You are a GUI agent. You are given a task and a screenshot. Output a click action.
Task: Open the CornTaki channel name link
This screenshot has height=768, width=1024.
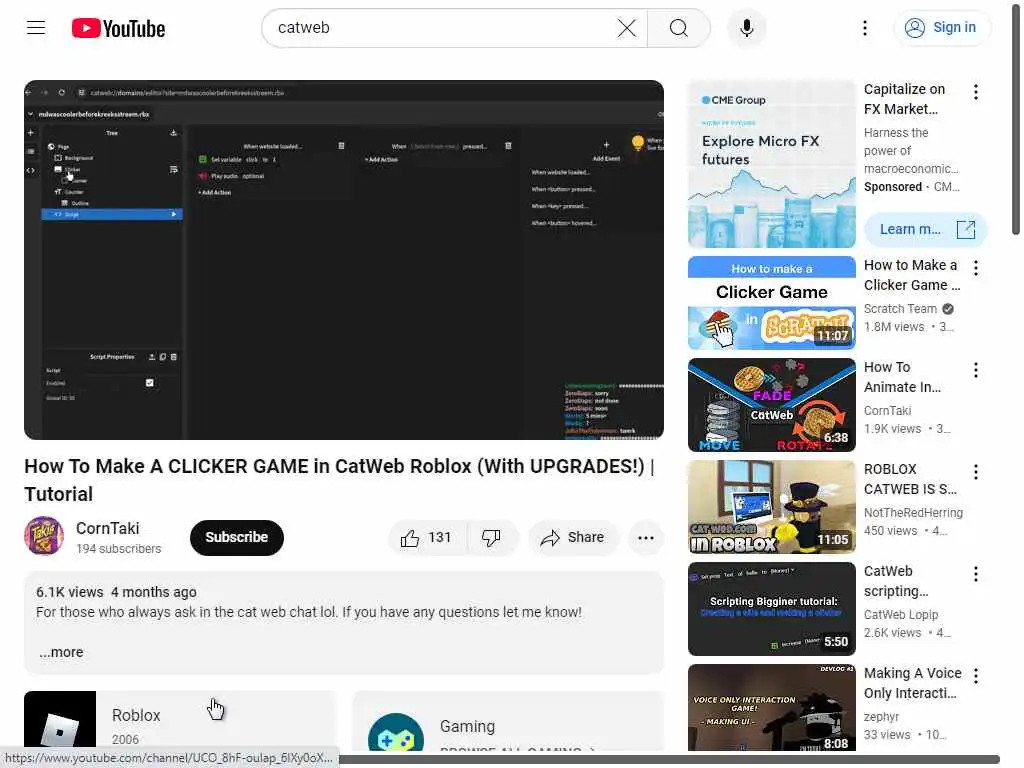[x=108, y=528]
